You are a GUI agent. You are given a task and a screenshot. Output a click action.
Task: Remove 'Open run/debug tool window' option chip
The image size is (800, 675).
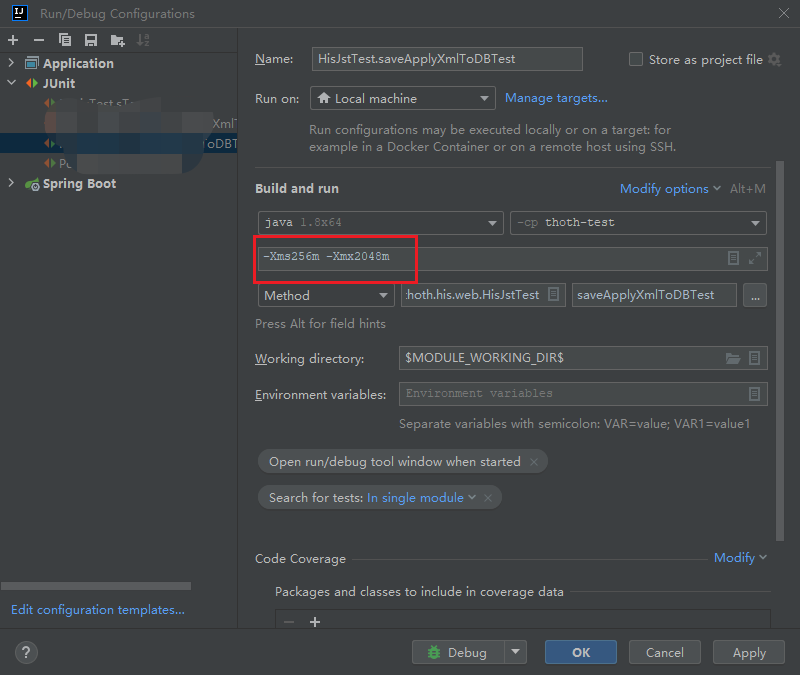[x=534, y=462]
